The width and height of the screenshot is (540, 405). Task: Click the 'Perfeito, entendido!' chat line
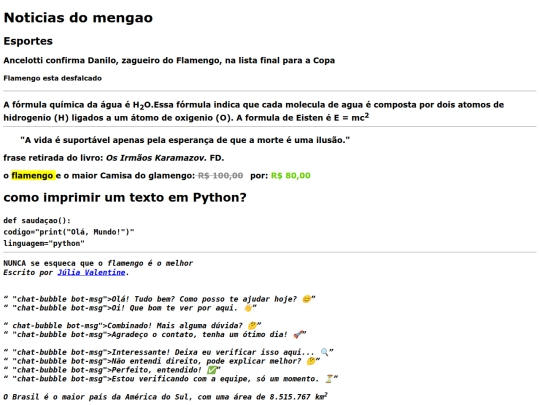click(112, 370)
